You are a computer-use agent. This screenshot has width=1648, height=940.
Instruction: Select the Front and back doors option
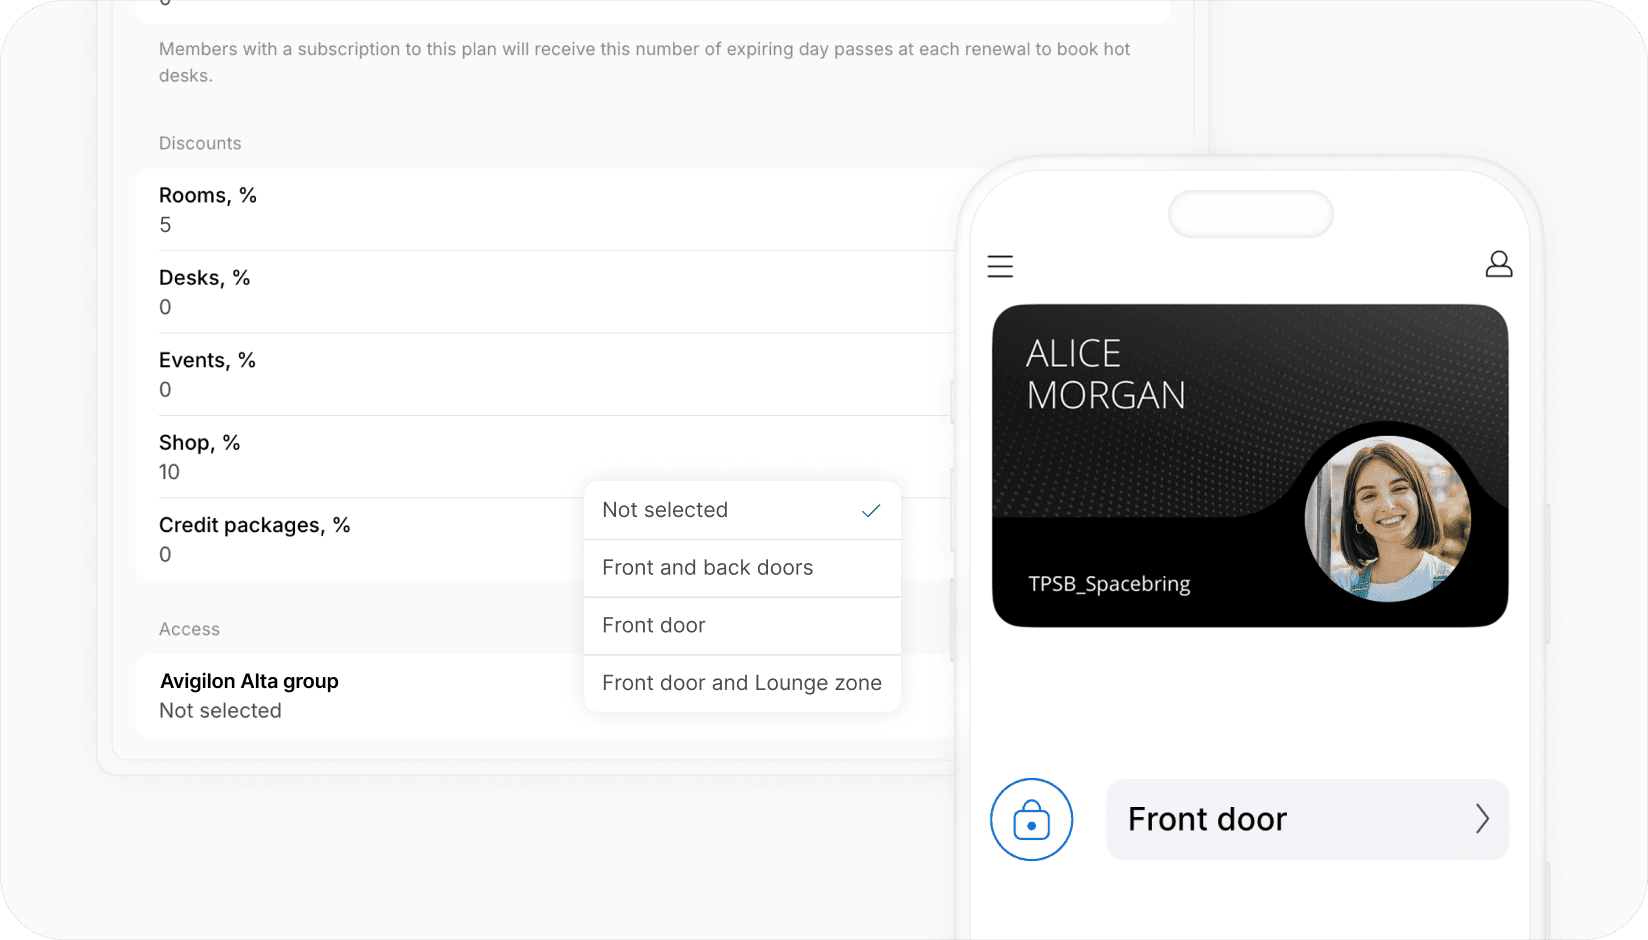pos(707,568)
